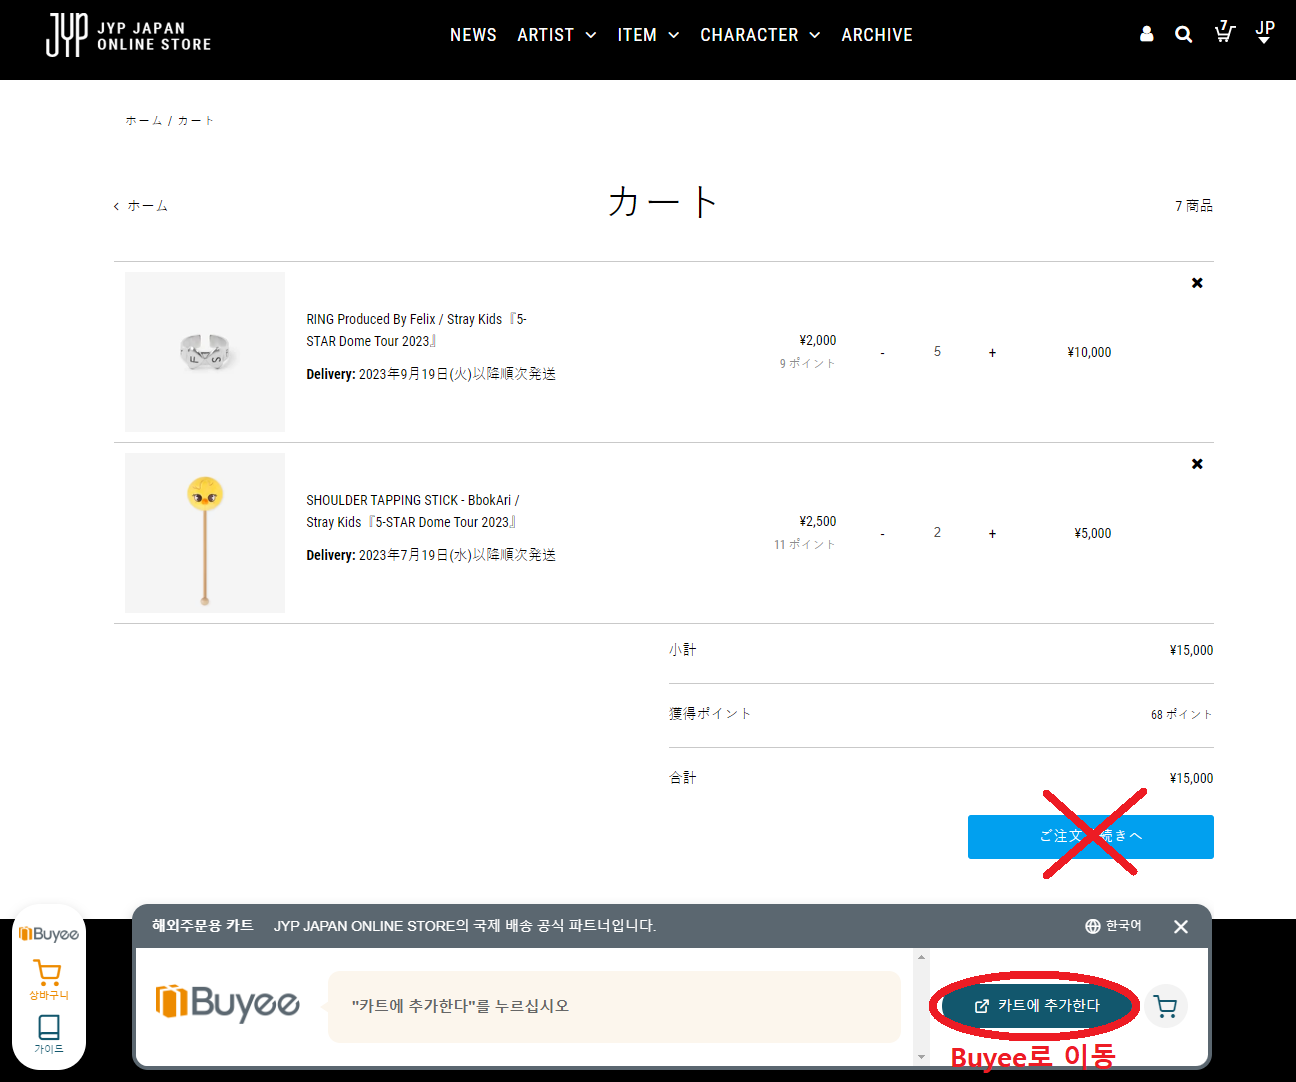Screen dimensions: 1296x1082
Task: Open the BbokAri tapping stick thumbnail
Action: pyautogui.click(x=205, y=533)
